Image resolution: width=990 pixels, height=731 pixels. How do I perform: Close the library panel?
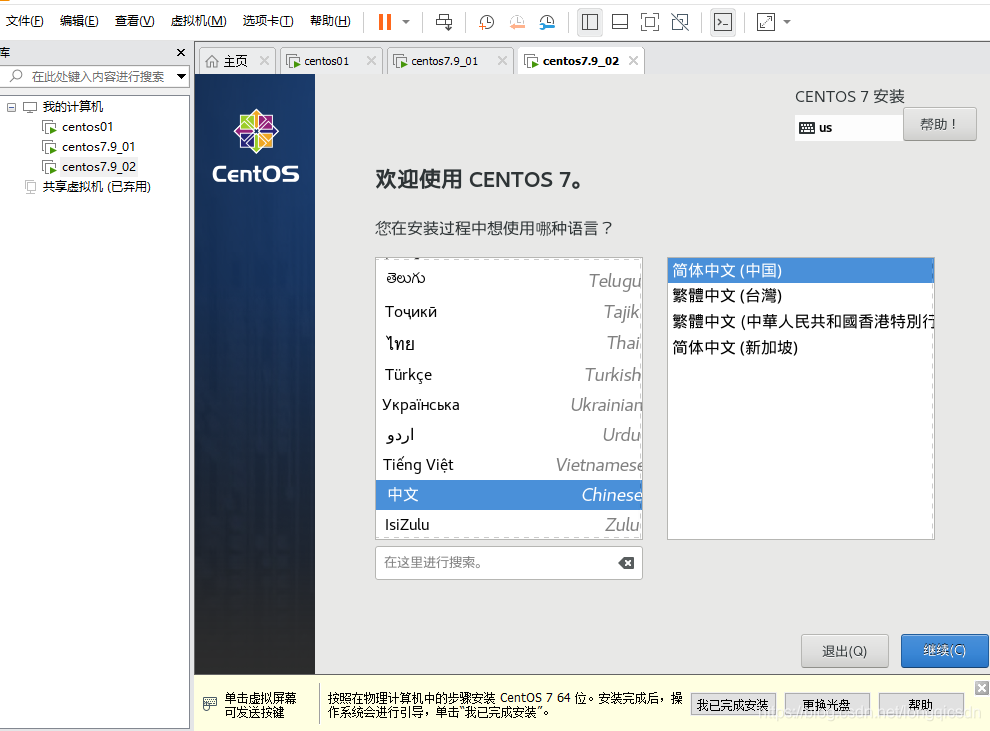click(181, 52)
